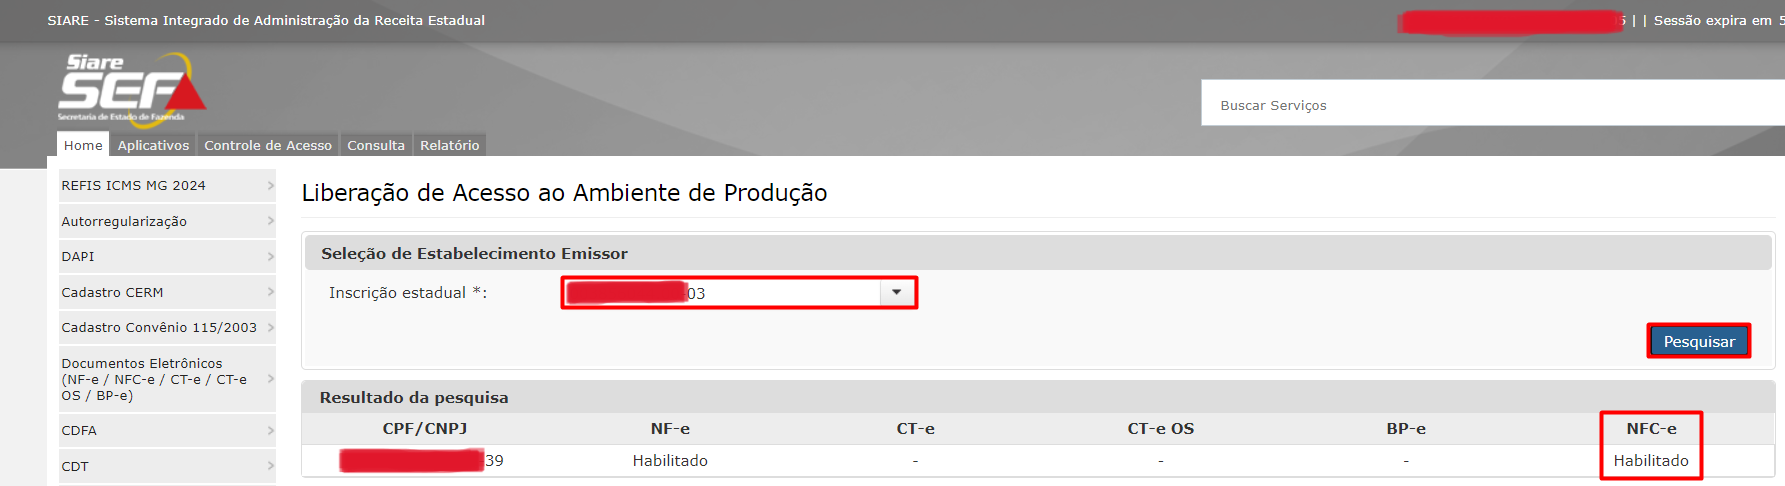This screenshot has width=1785, height=486.
Task: Expand the Autorregularização sidebar item
Action: tap(166, 221)
